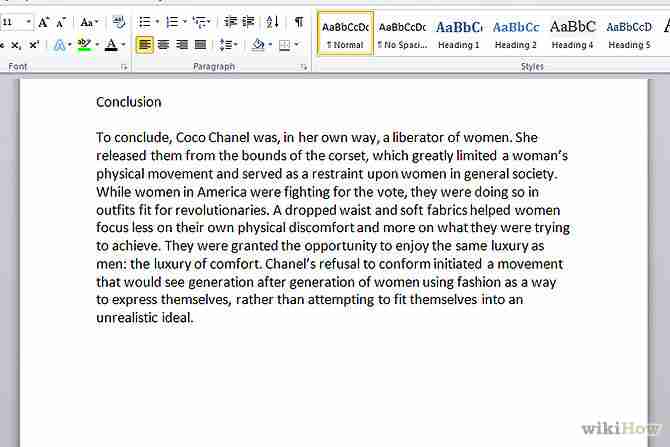The width and height of the screenshot is (670, 447).
Task: Click the Shrink Font icon
Action: (x=61, y=21)
